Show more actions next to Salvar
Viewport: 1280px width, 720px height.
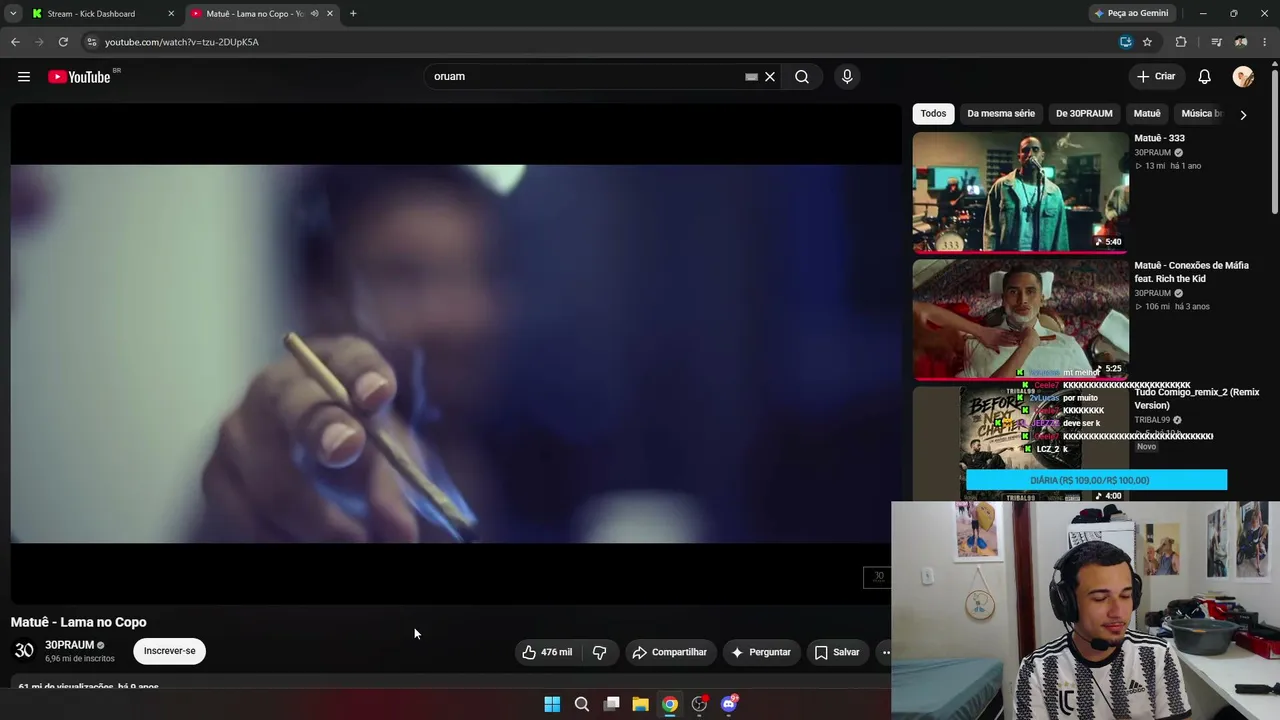point(884,652)
